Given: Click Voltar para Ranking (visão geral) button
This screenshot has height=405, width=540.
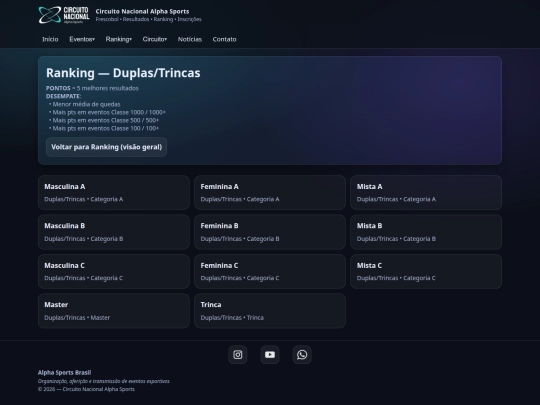Looking at the screenshot, I should 106,147.
